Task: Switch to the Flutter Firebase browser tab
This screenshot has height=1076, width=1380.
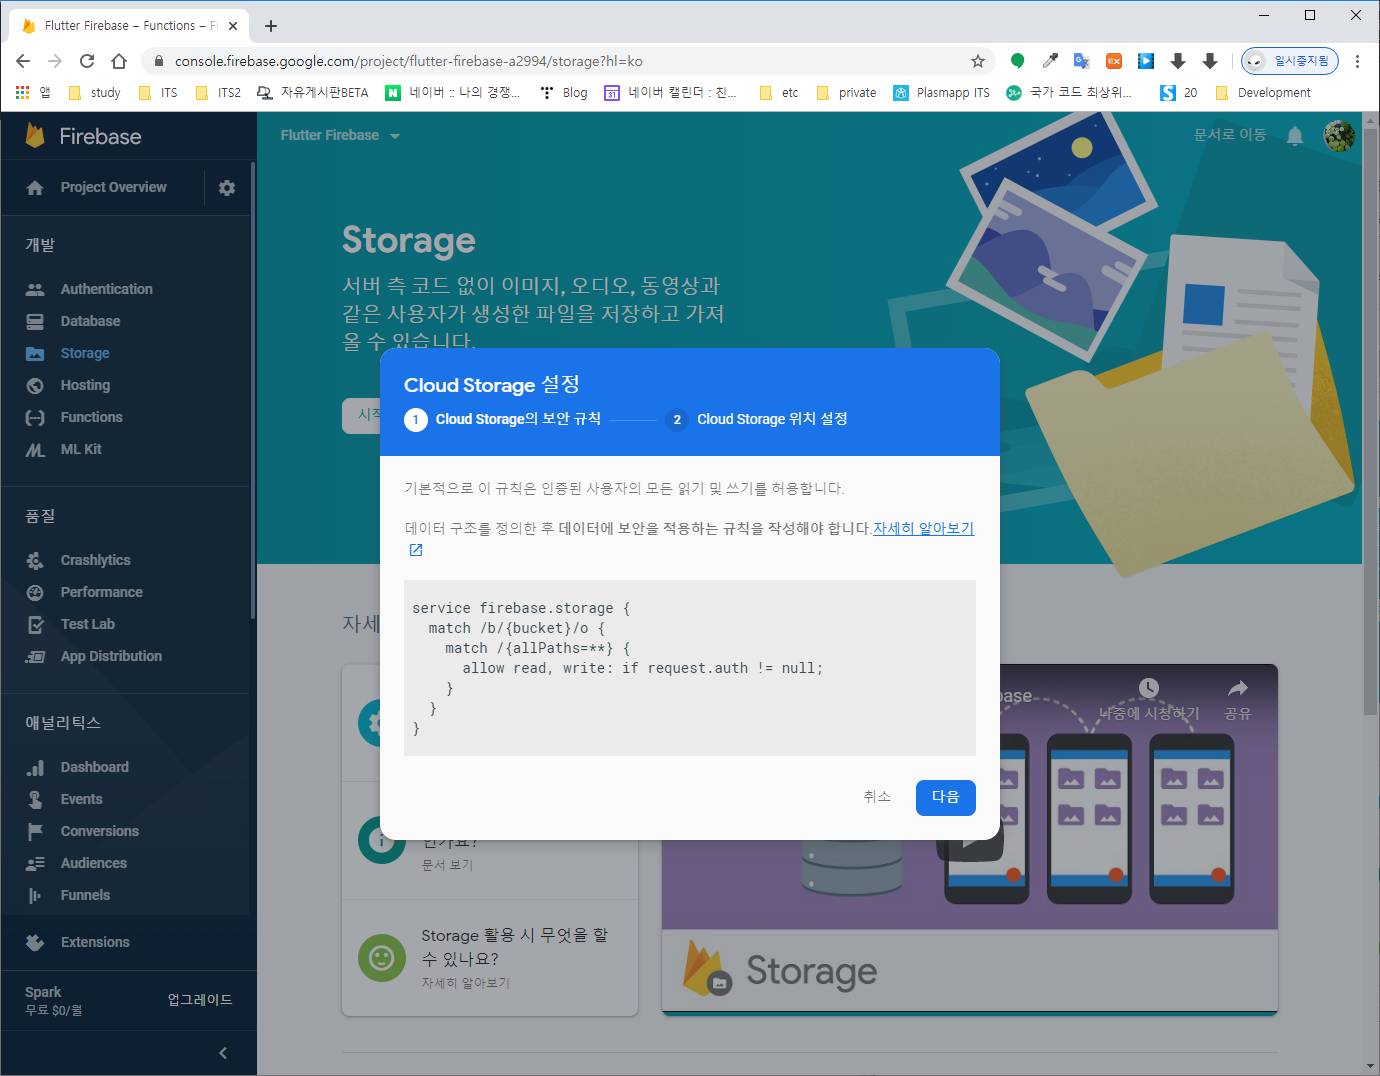Action: [x=130, y=26]
